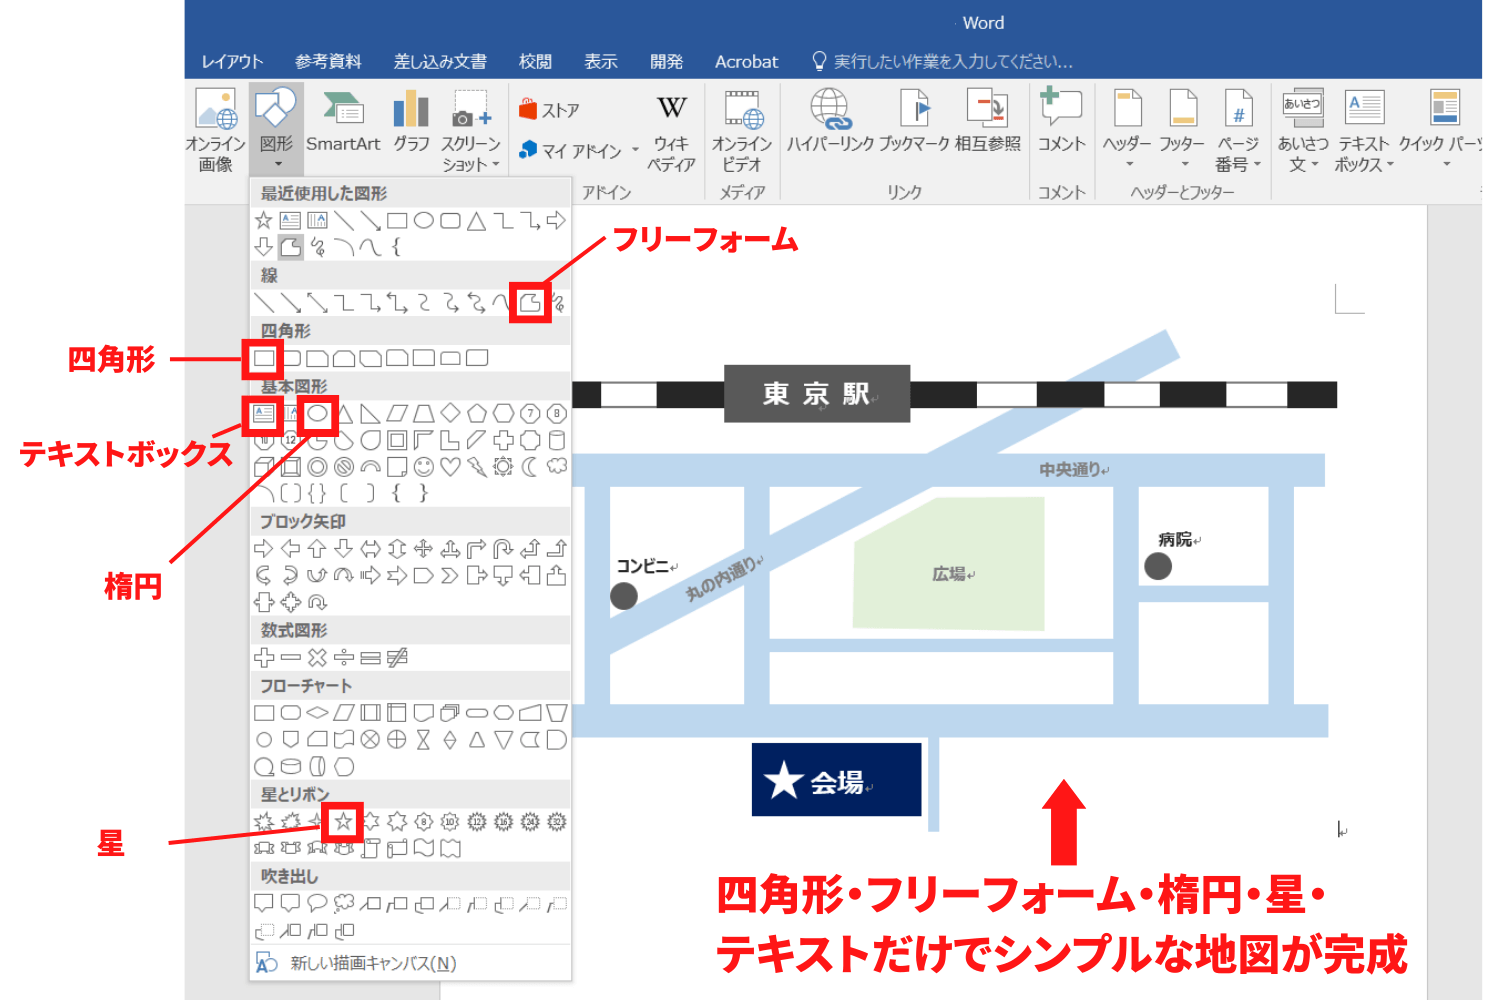Switch to the 校閲 ribbon tab

[534, 61]
